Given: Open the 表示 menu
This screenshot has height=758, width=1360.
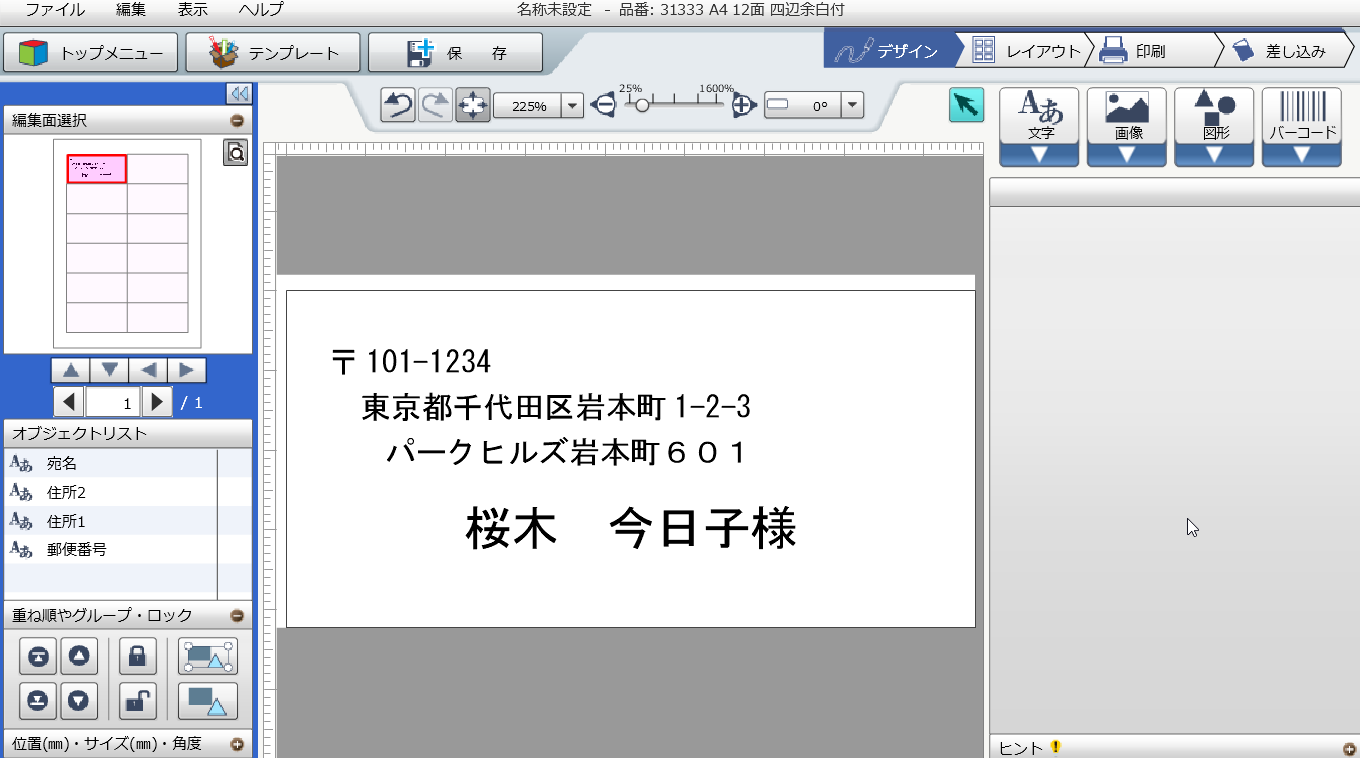Looking at the screenshot, I should (x=193, y=10).
